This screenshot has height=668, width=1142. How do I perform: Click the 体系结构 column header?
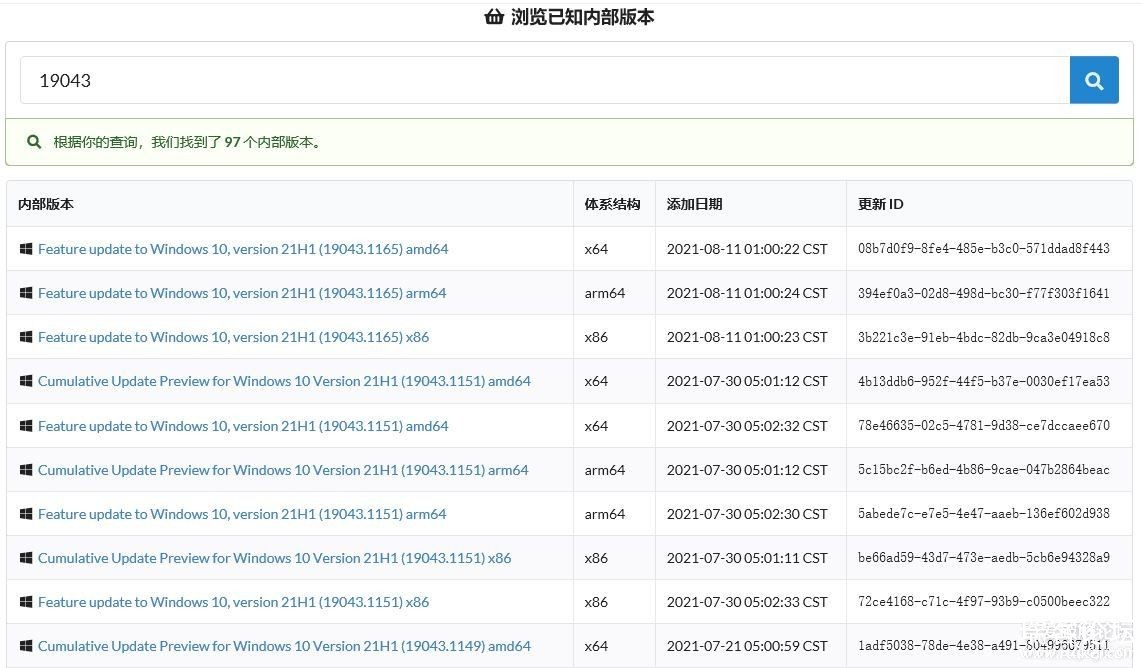pyautogui.click(x=613, y=204)
